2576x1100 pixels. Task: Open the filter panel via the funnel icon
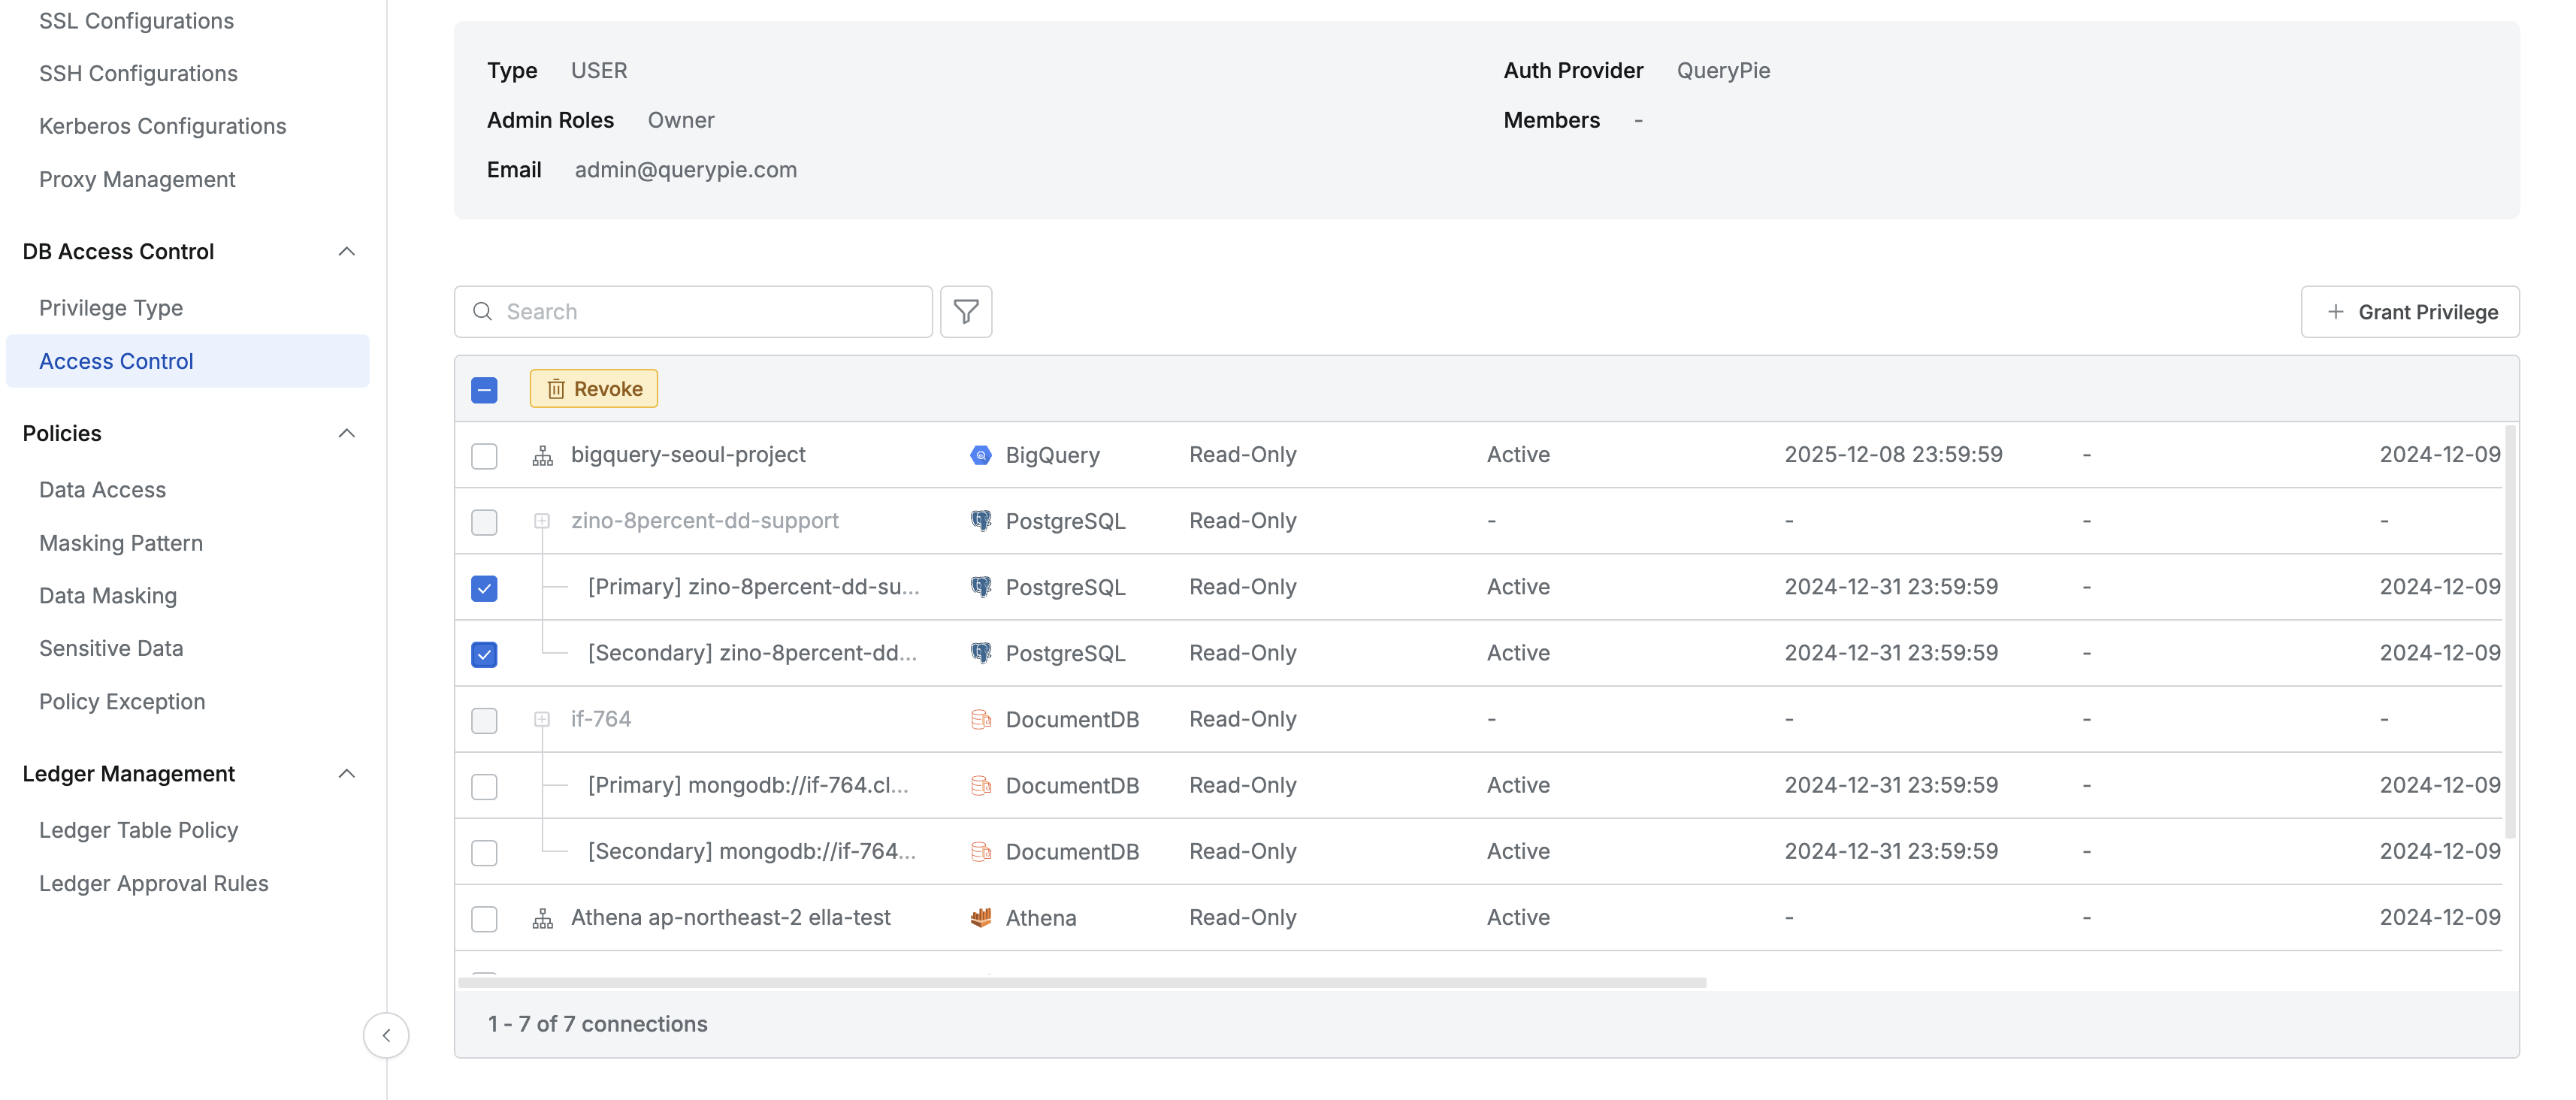tap(965, 311)
